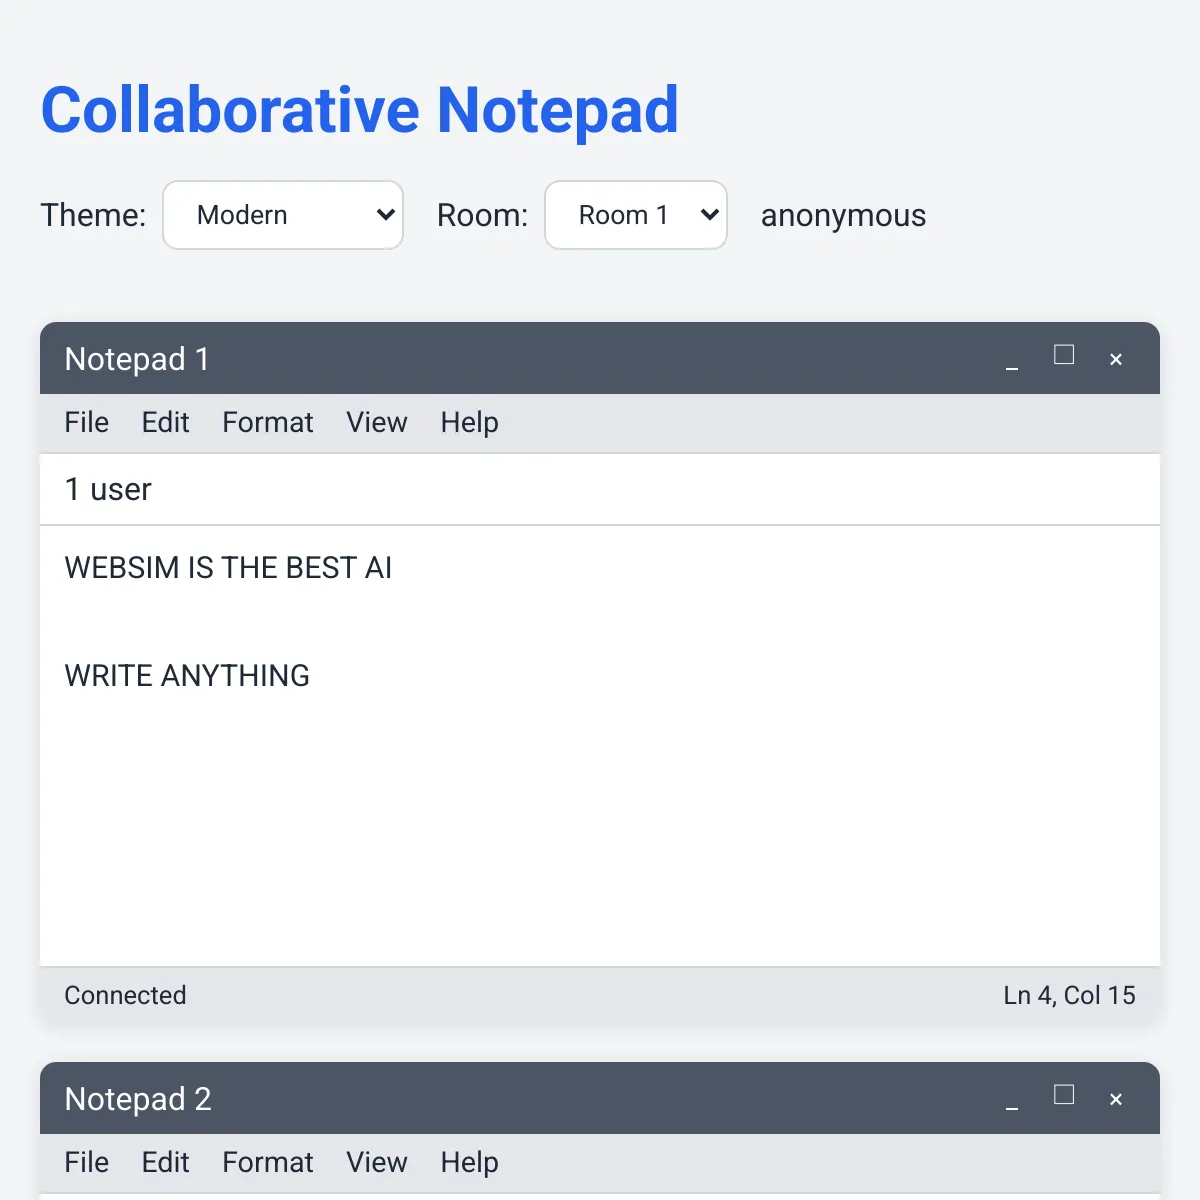Open the Help menu in Notepad 2

468,1162
